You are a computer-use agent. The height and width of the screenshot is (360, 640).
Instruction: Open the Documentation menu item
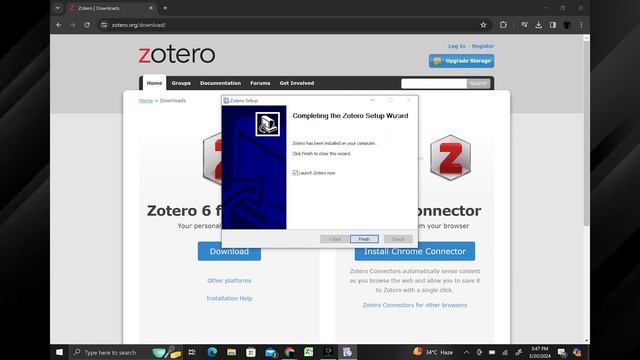pos(220,83)
